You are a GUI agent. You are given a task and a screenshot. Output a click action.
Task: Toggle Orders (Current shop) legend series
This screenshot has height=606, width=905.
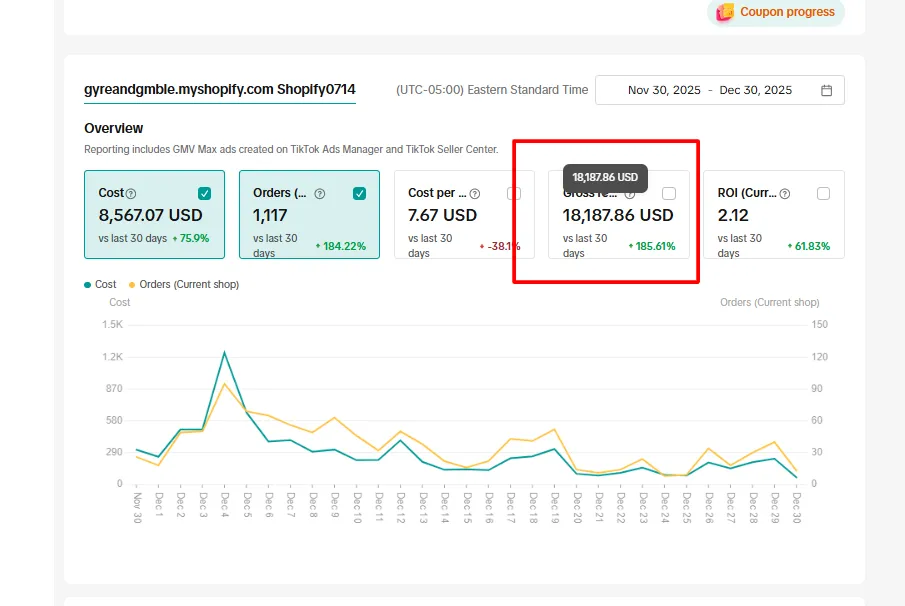188,285
